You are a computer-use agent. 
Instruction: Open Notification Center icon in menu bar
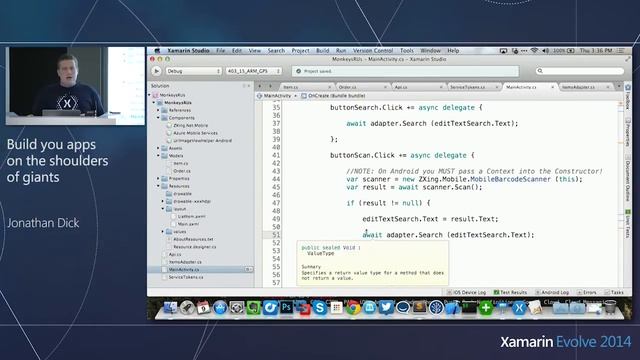coord(621,51)
